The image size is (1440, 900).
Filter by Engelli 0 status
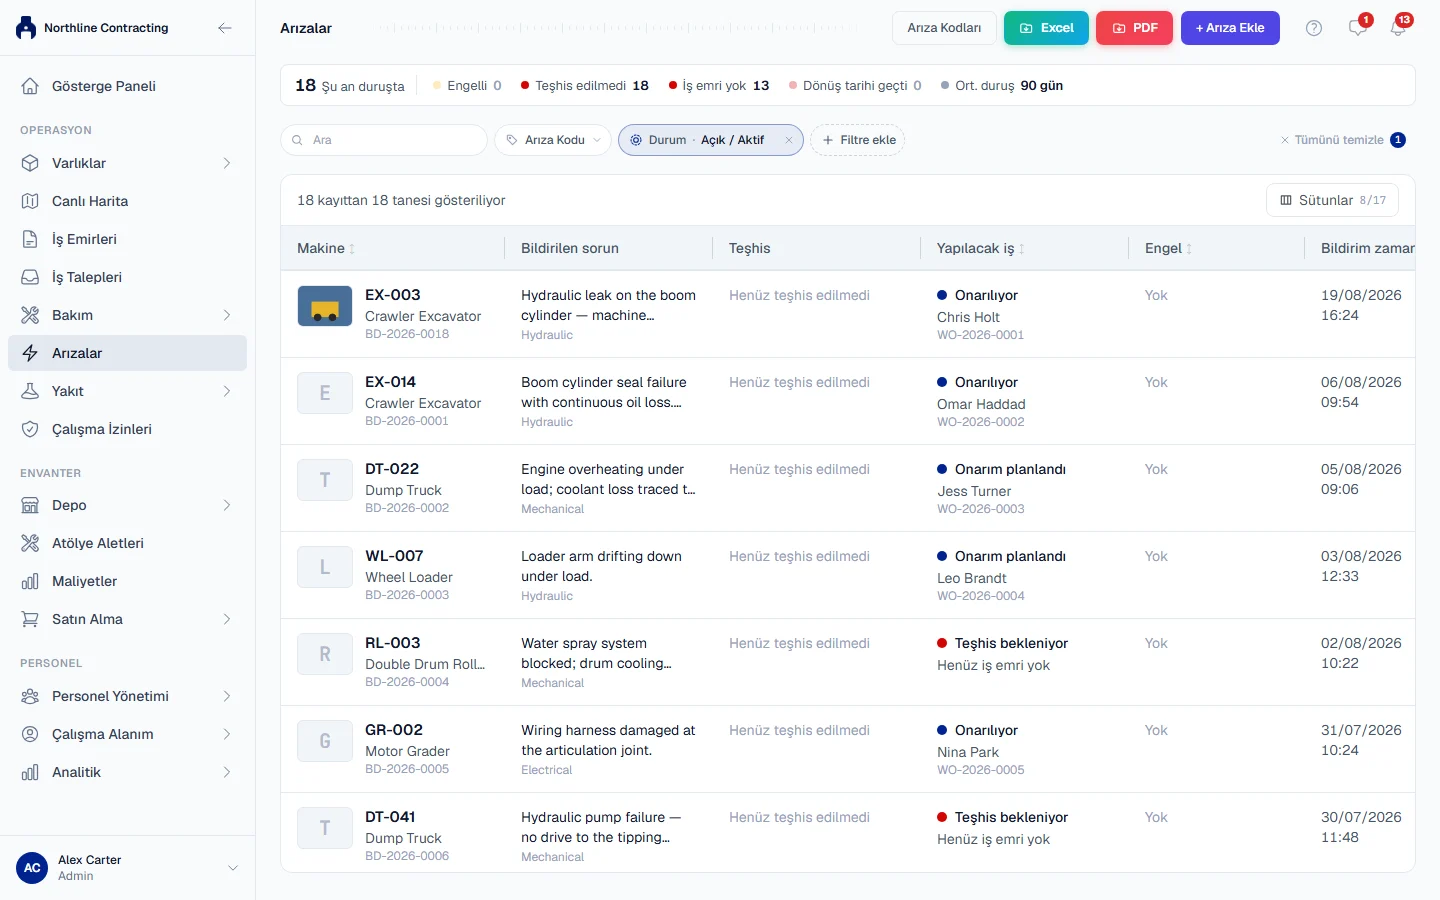pyautogui.click(x=467, y=86)
